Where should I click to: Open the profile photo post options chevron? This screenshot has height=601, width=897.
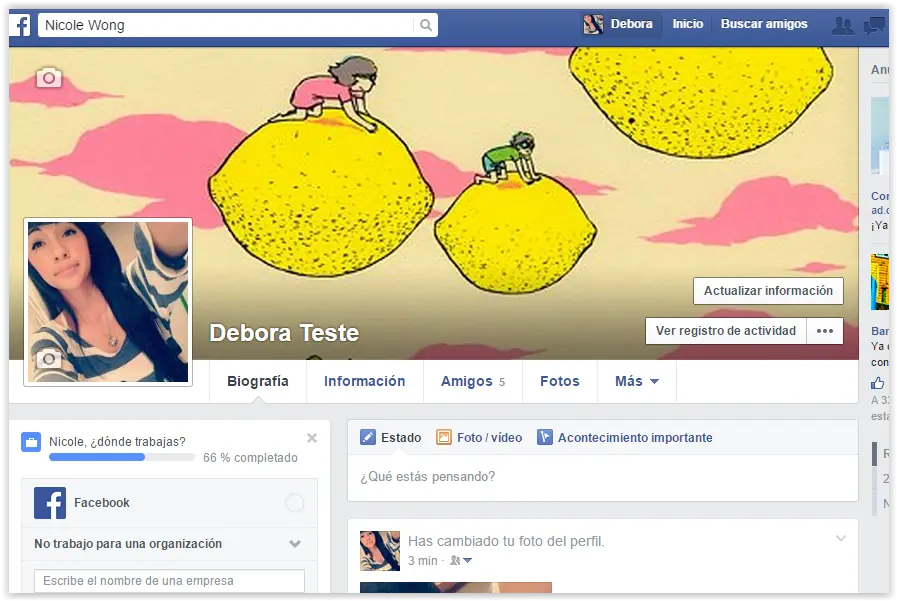840,538
